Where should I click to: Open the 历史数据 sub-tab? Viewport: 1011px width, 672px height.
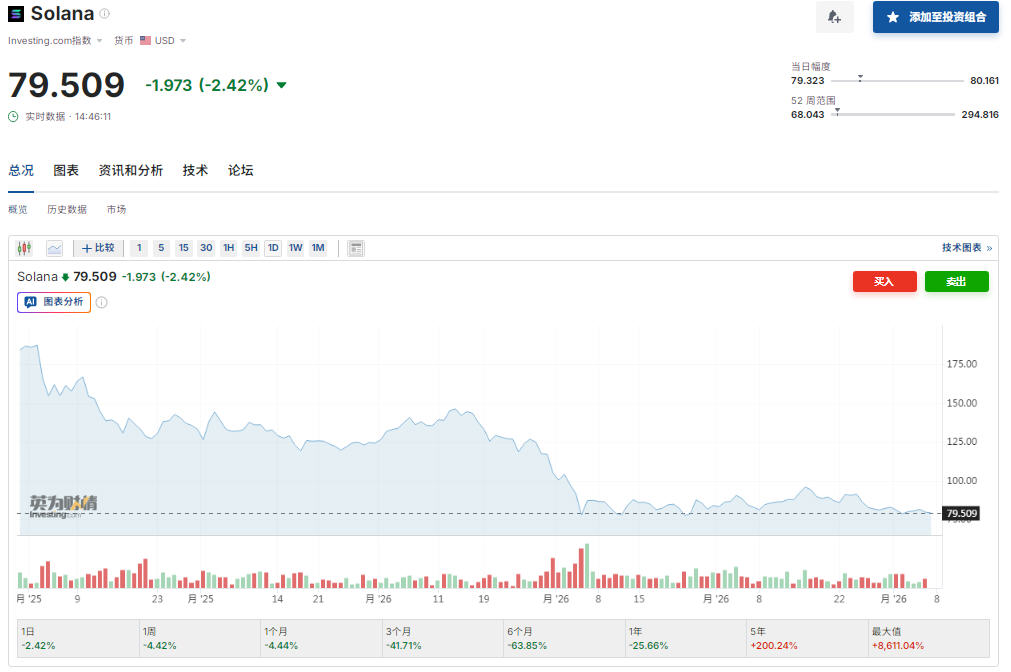67,210
